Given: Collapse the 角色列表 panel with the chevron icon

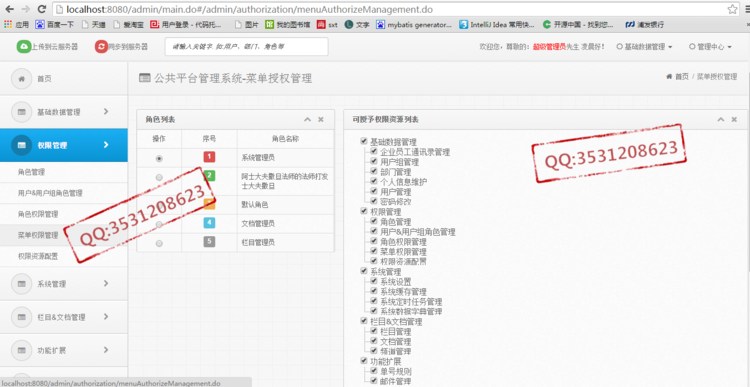Looking at the screenshot, I should (308, 120).
